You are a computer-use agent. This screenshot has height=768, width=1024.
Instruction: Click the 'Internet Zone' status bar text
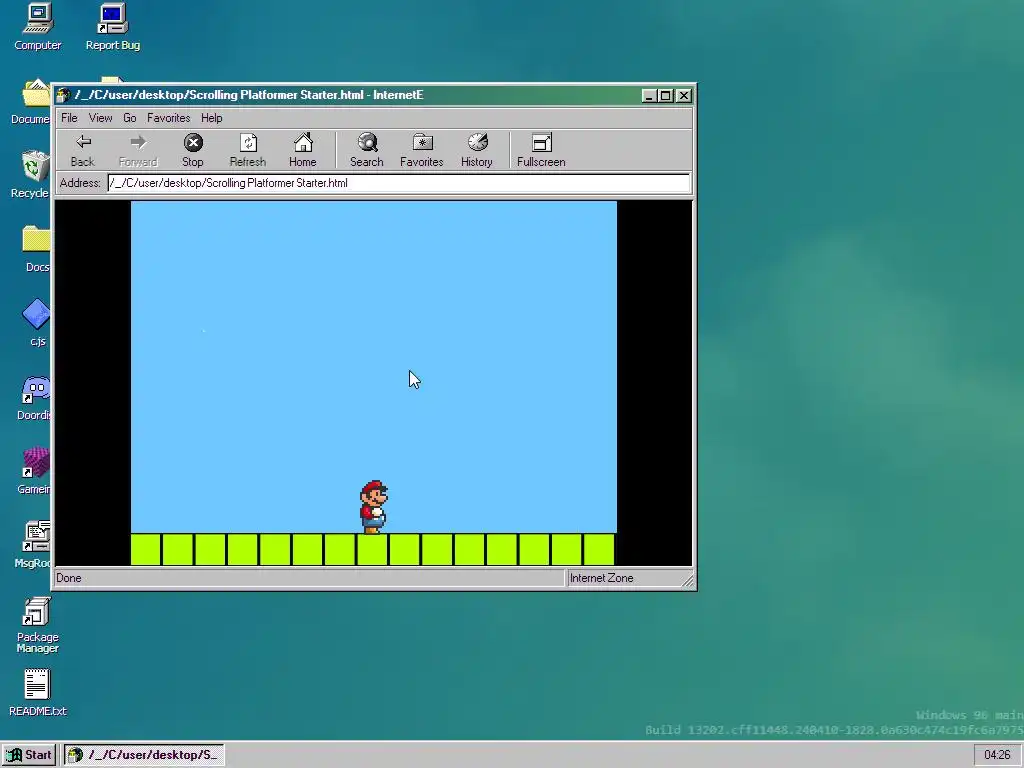click(x=601, y=578)
